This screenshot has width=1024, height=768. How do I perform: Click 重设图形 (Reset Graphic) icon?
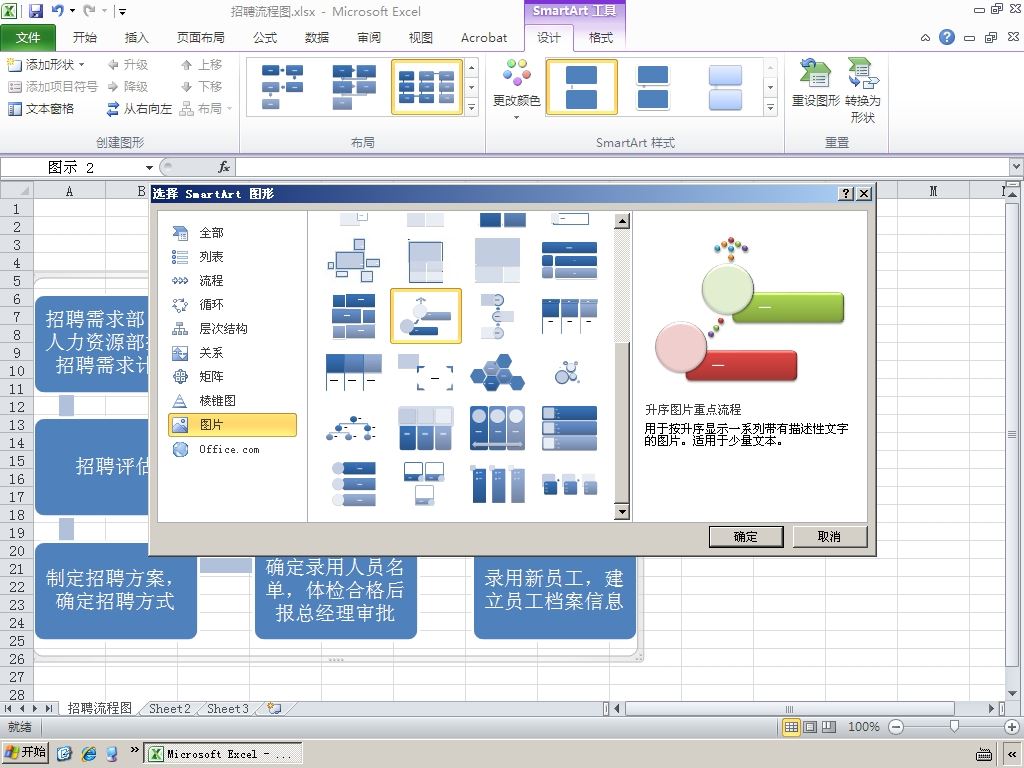click(x=815, y=82)
